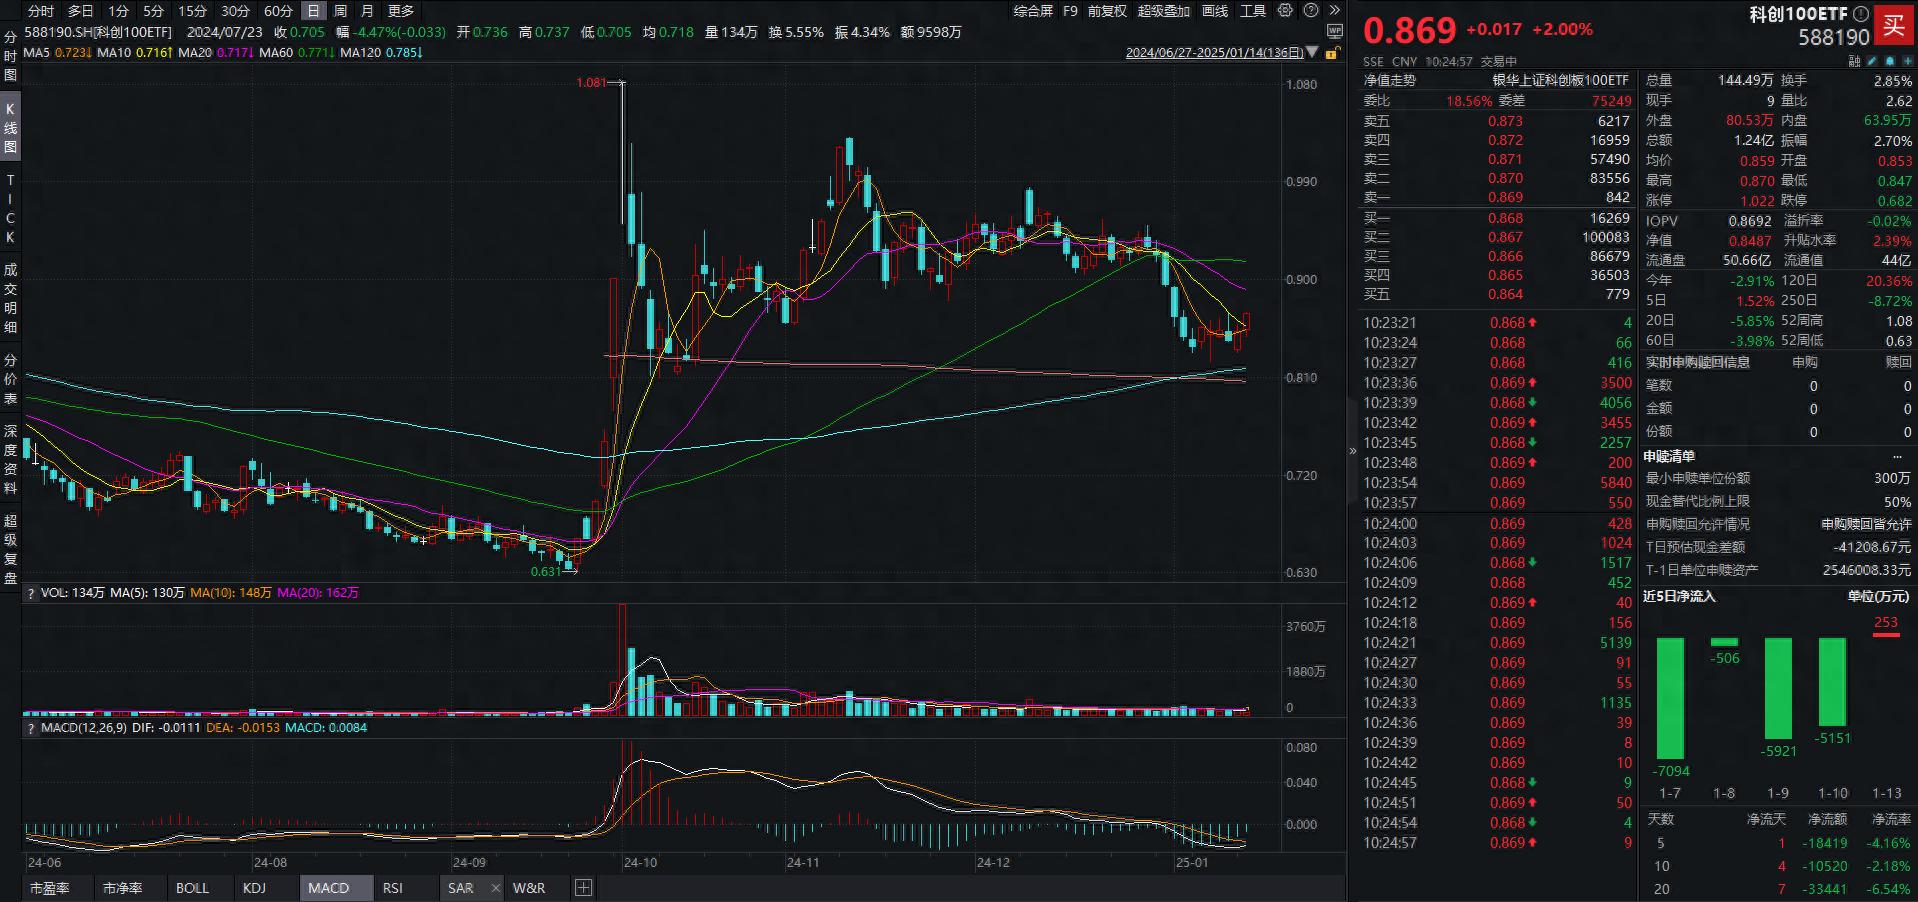Image resolution: width=1918 pixels, height=902 pixels.
Task: Click the -7094 green net inflow bar
Action: [x=1670, y=700]
